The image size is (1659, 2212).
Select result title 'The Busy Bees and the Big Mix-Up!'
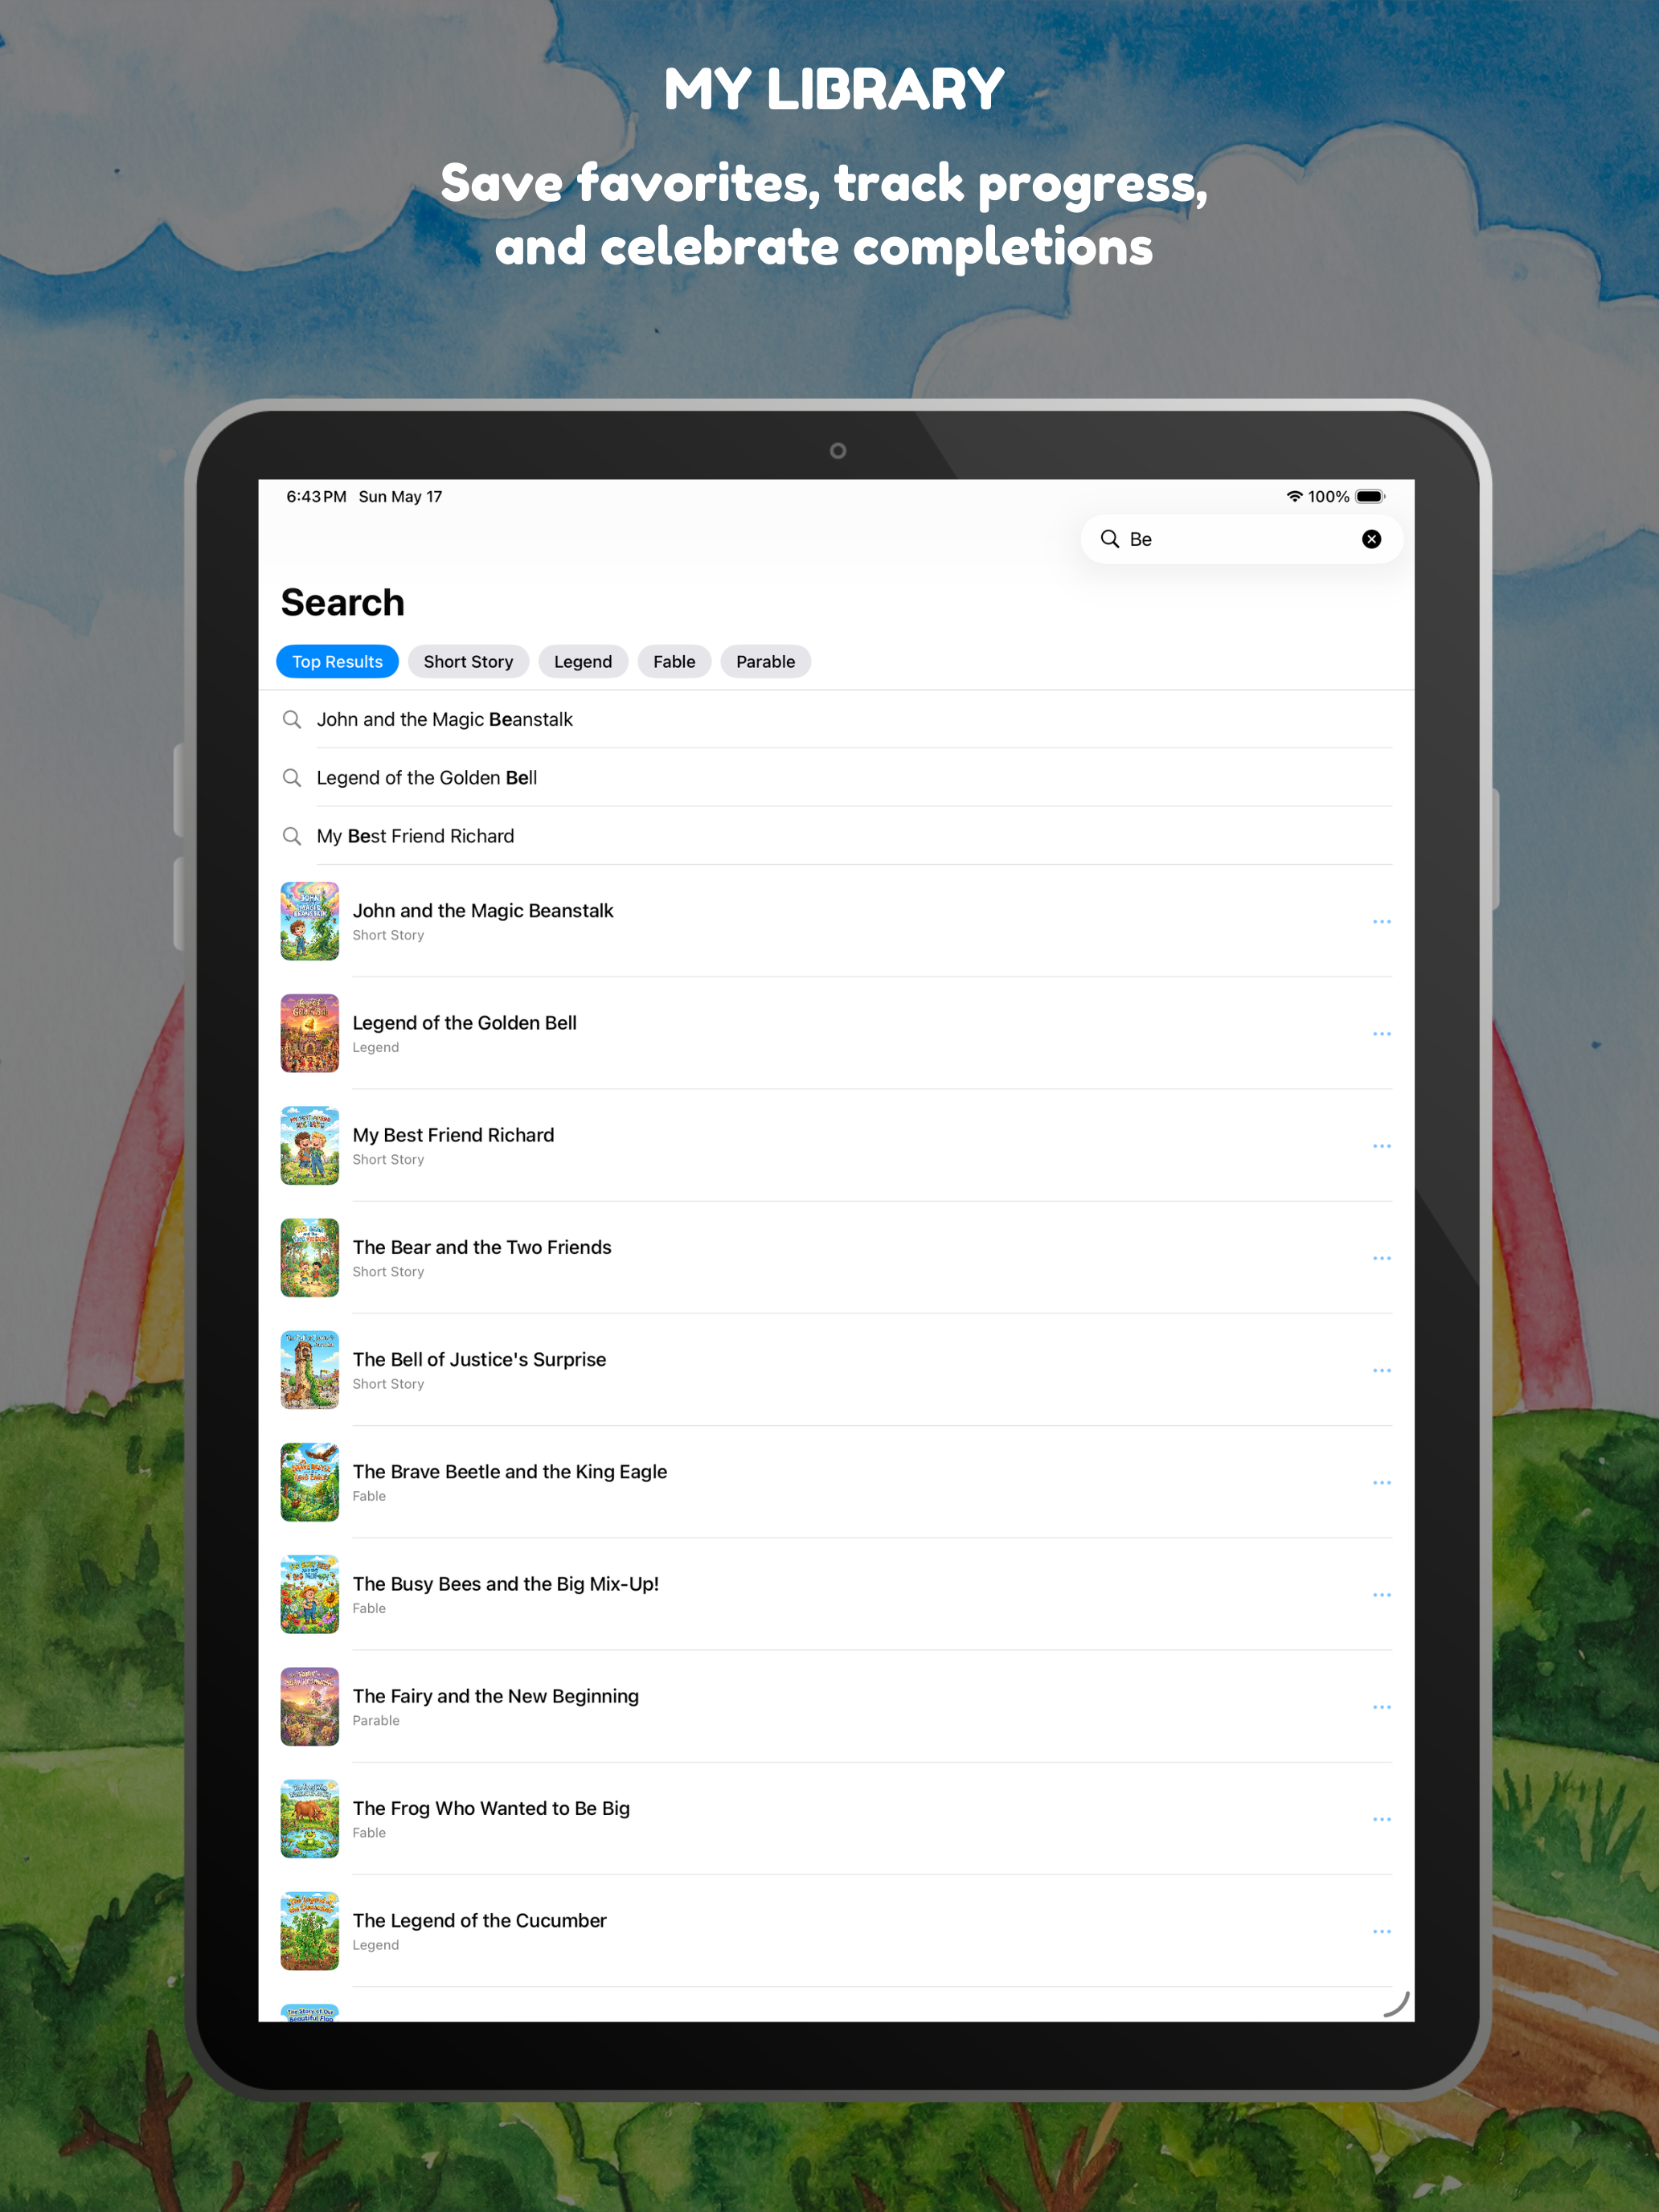(506, 1583)
